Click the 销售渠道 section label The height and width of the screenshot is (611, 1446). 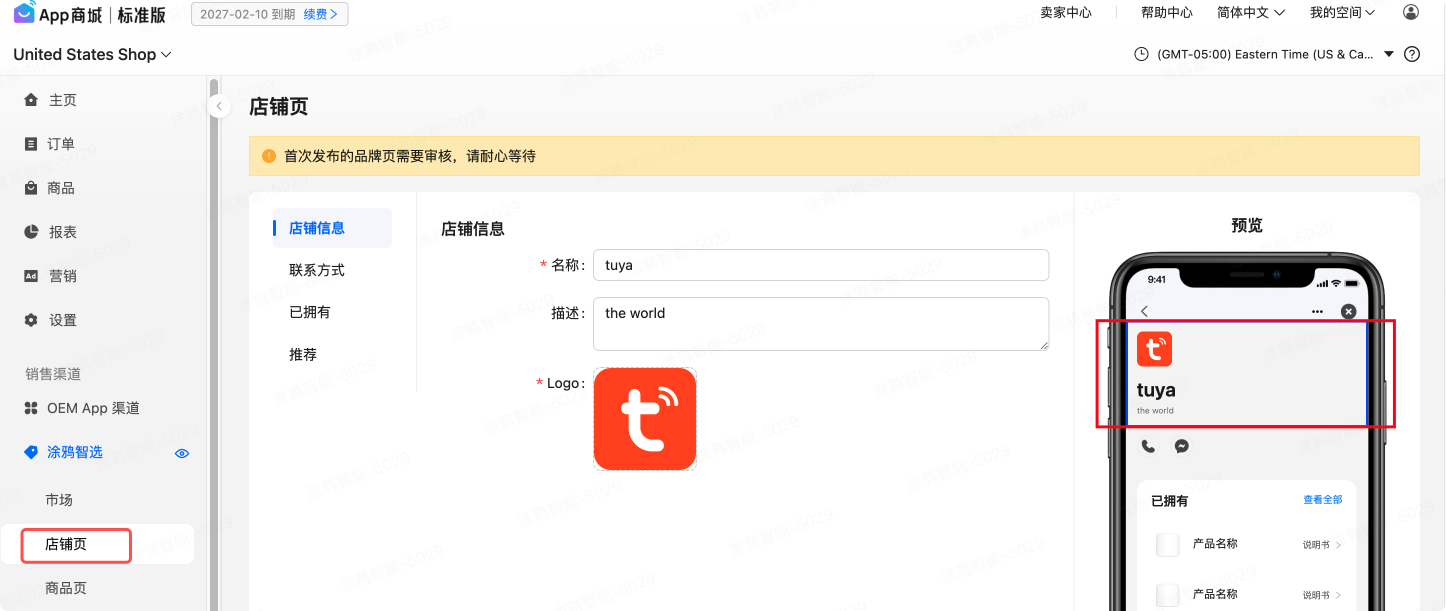53,374
